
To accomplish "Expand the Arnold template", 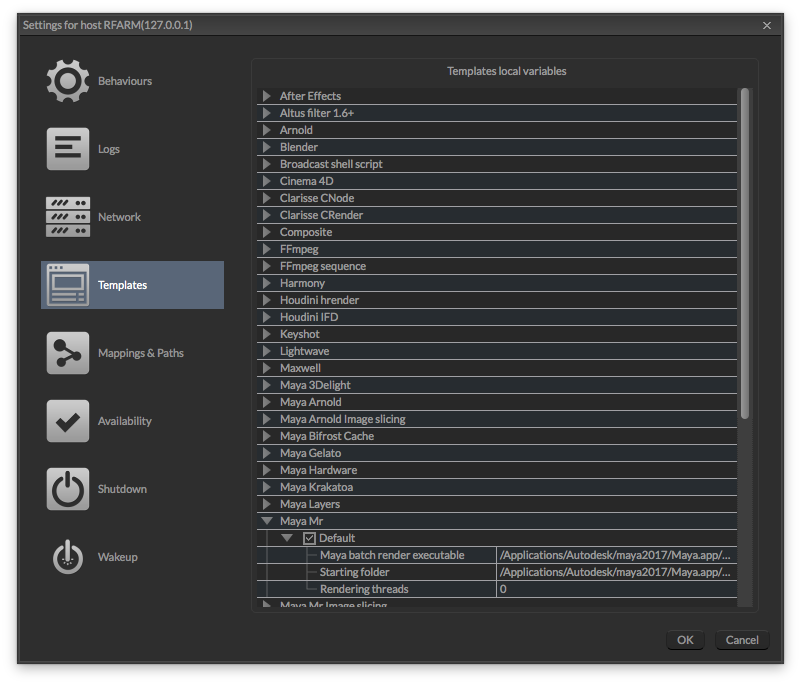I will (x=266, y=130).
